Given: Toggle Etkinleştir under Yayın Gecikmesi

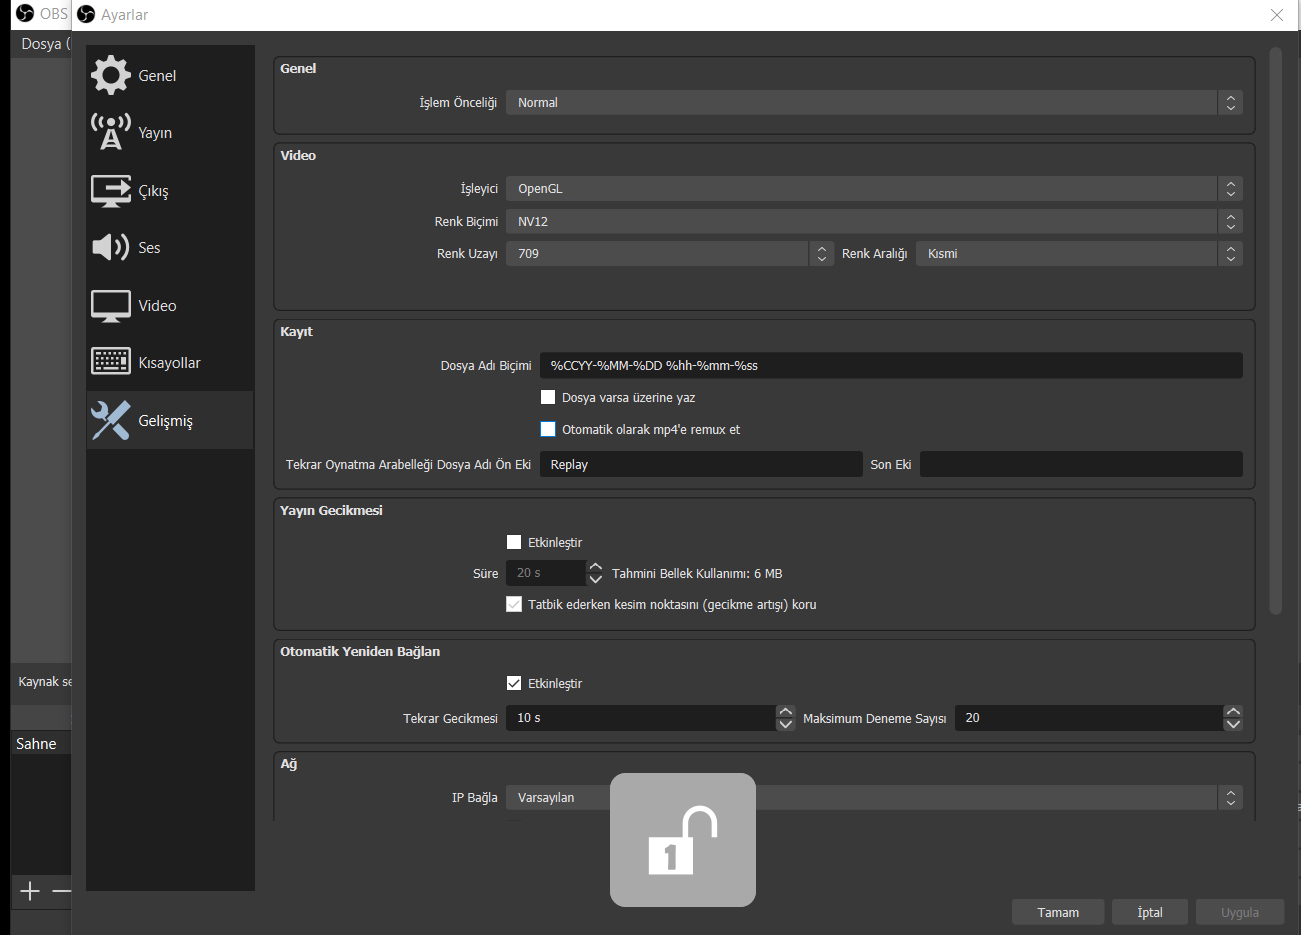Looking at the screenshot, I should pyautogui.click(x=514, y=542).
